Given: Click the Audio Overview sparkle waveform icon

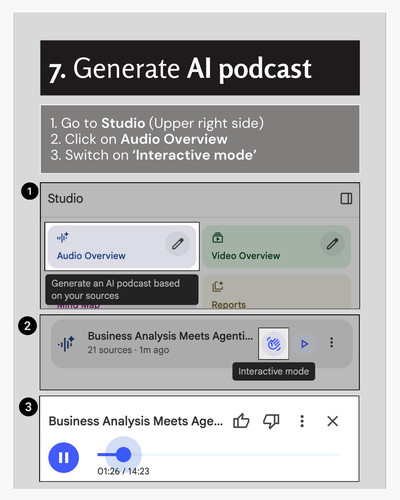Looking at the screenshot, I should click(62, 237).
